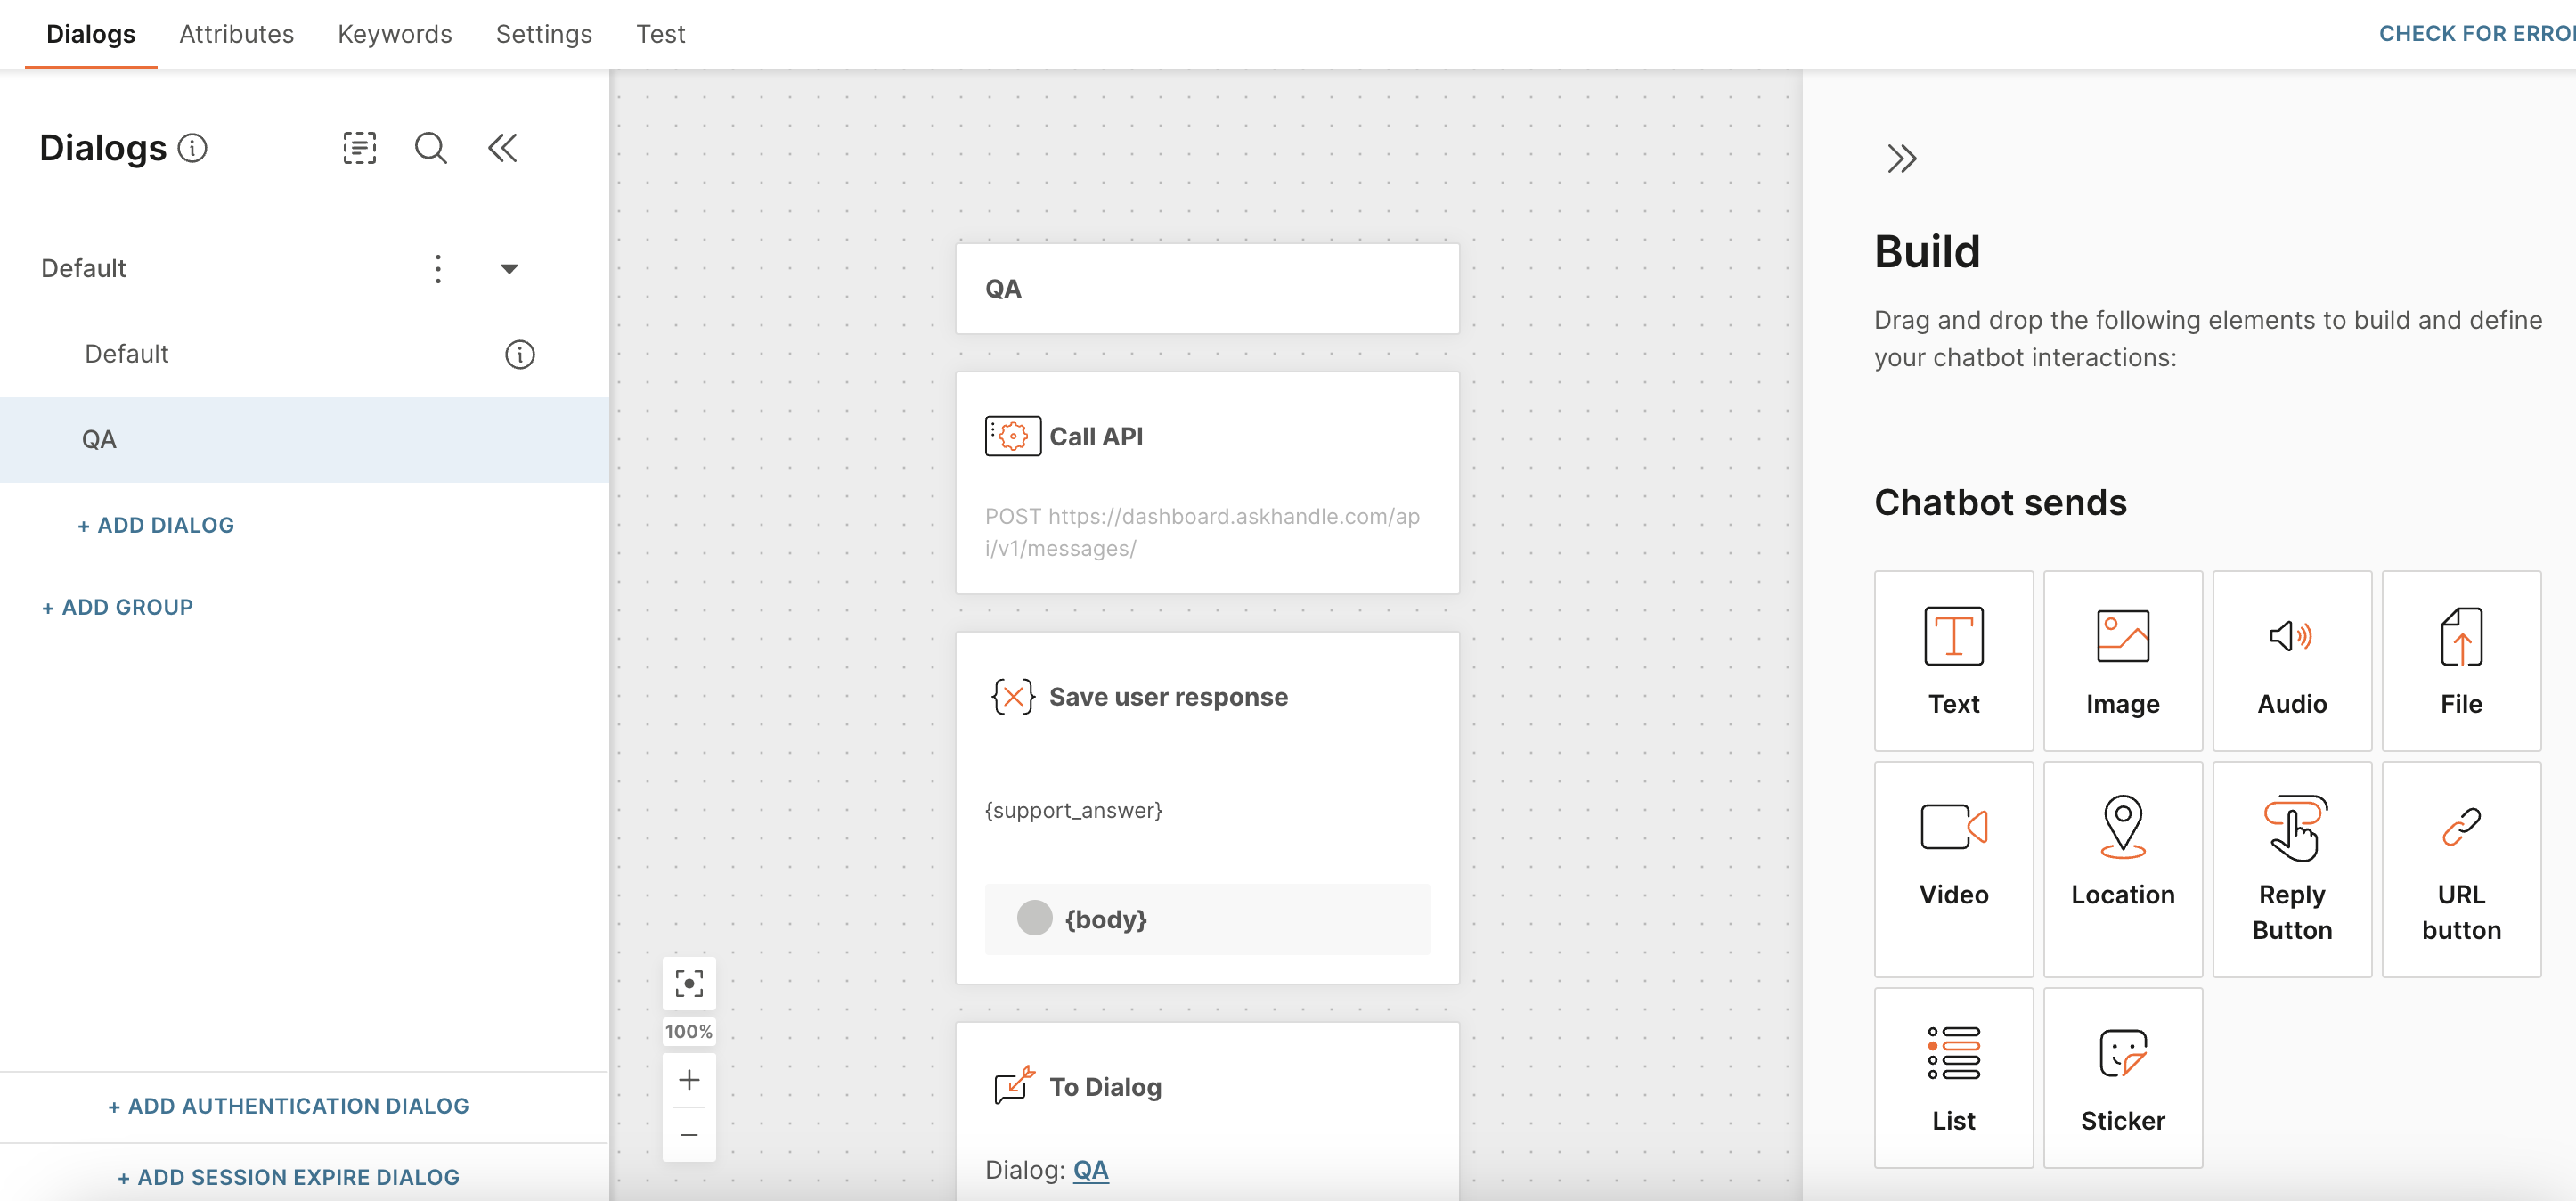Choose the Audio element tile
The height and width of the screenshot is (1201, 2576).
point(2291,660)
